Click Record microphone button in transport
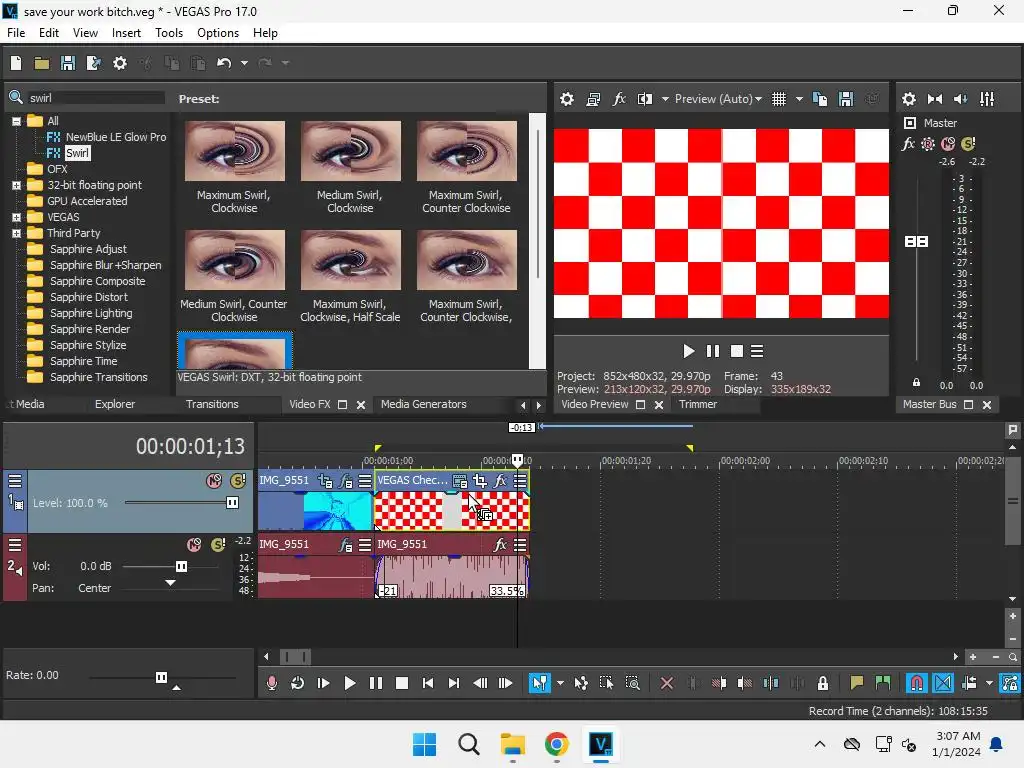1024x768 pixels. [x=272, y=683]
